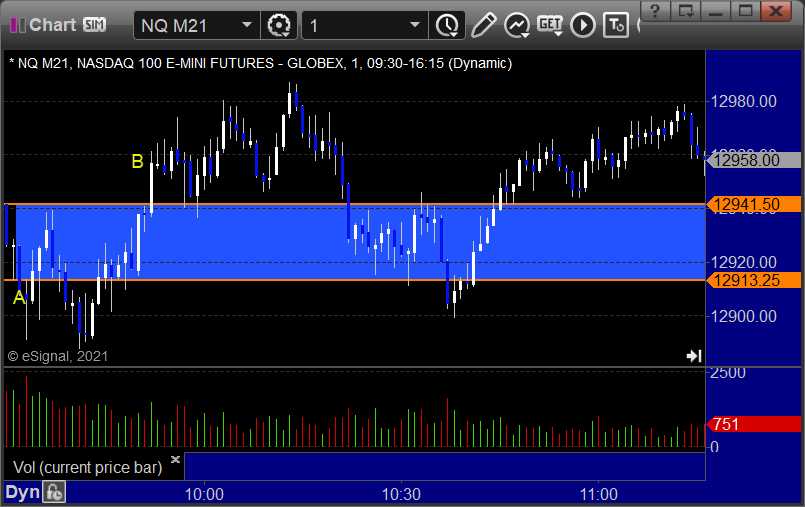Close the chart window with red X

(776, 11)
